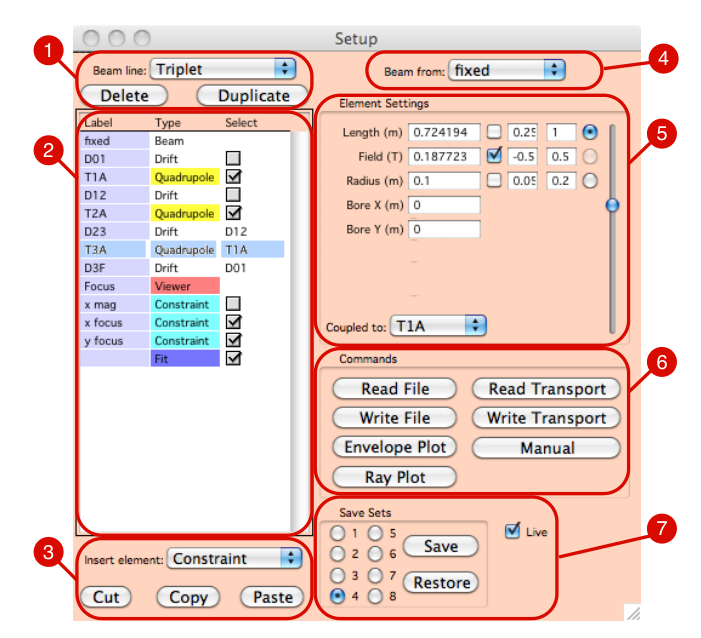Click the blue Fit type cell

[185, 359]
